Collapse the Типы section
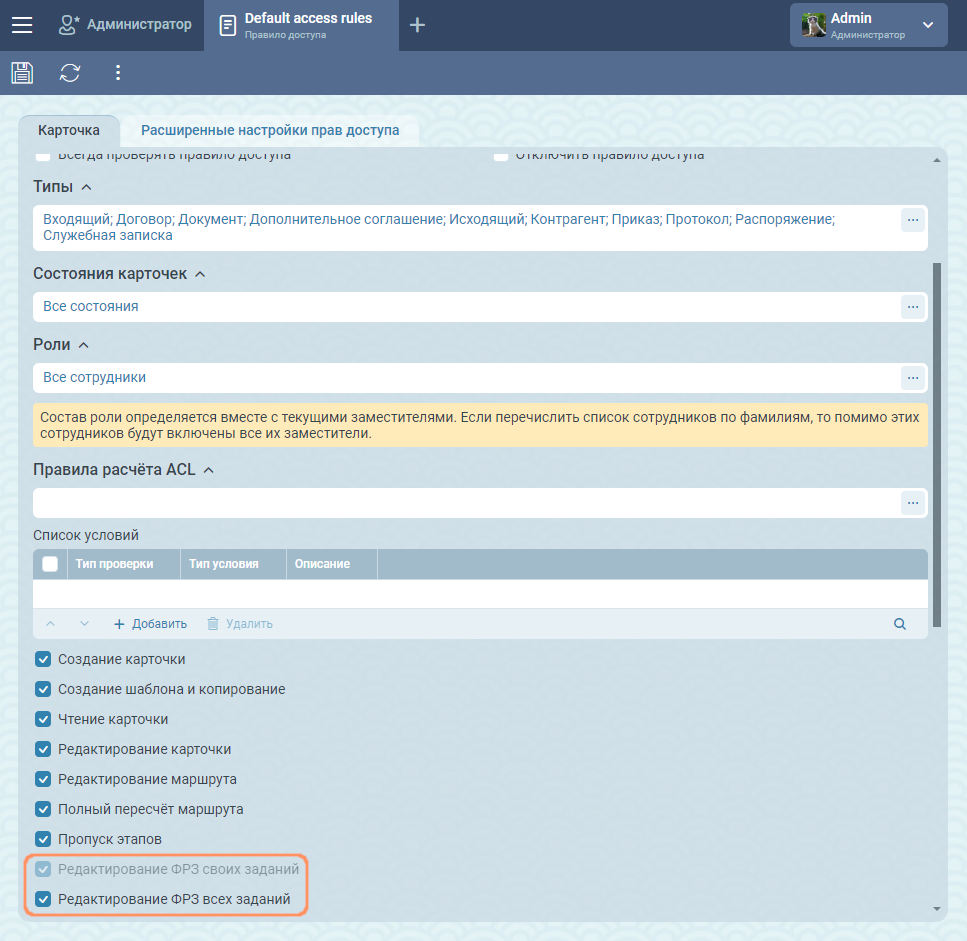 pos(86,188)
